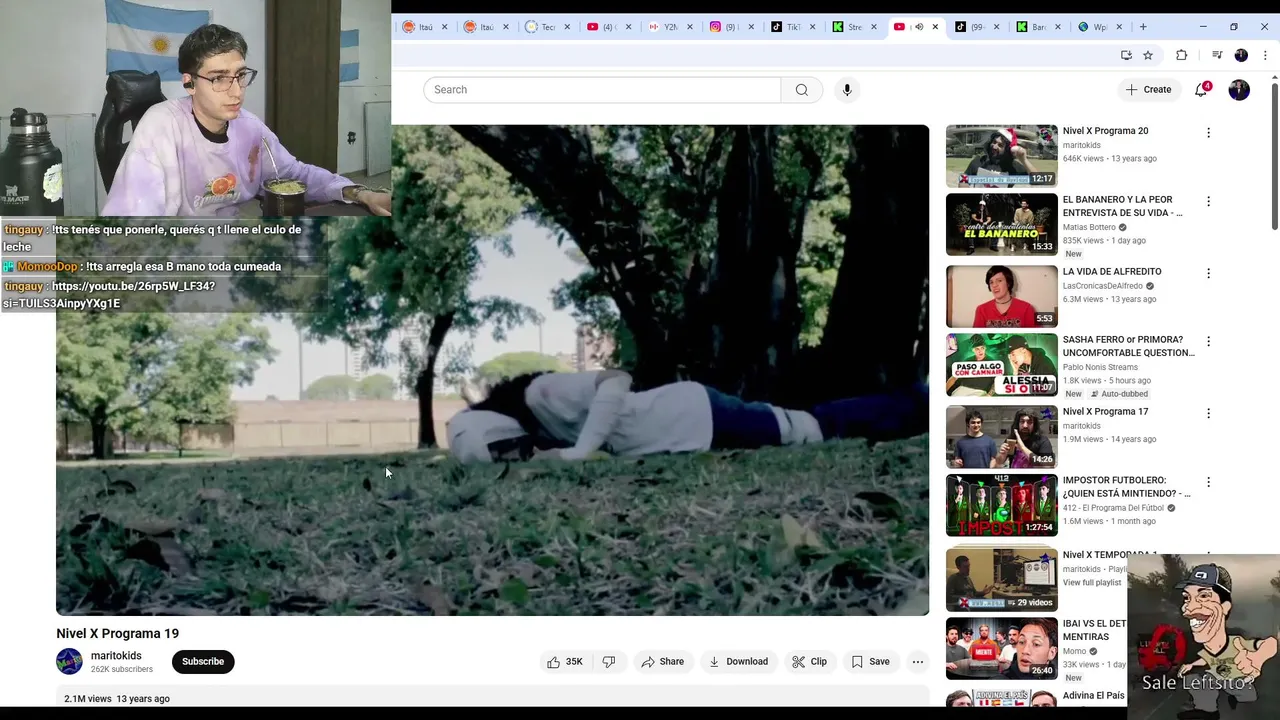Open the Nivel X Programa 20 thumbnail
The width and height of the screenshot is (1280, 720).
pyautogui.click(x=1001, y=156)
